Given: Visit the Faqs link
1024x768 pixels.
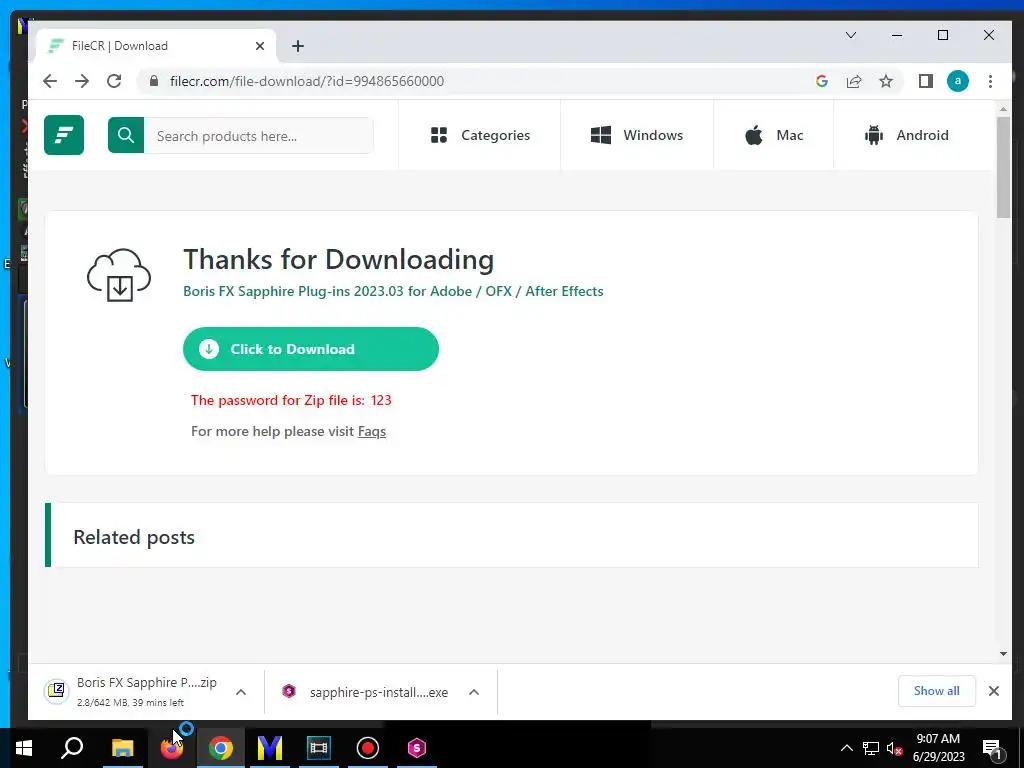Looking at the screenshot, I should click(x=372, y=432).
